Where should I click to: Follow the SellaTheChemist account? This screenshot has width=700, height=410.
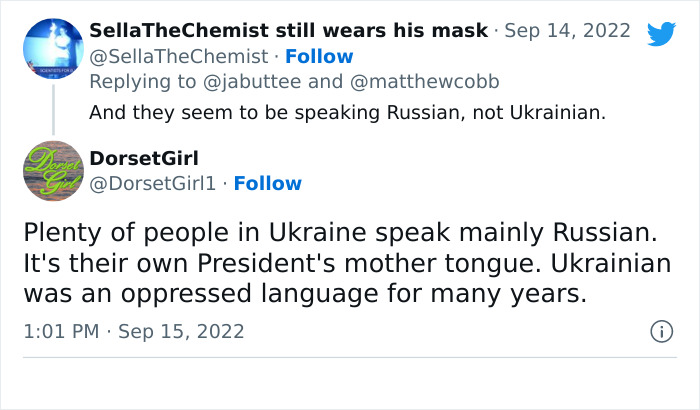(x=319, y=56)
